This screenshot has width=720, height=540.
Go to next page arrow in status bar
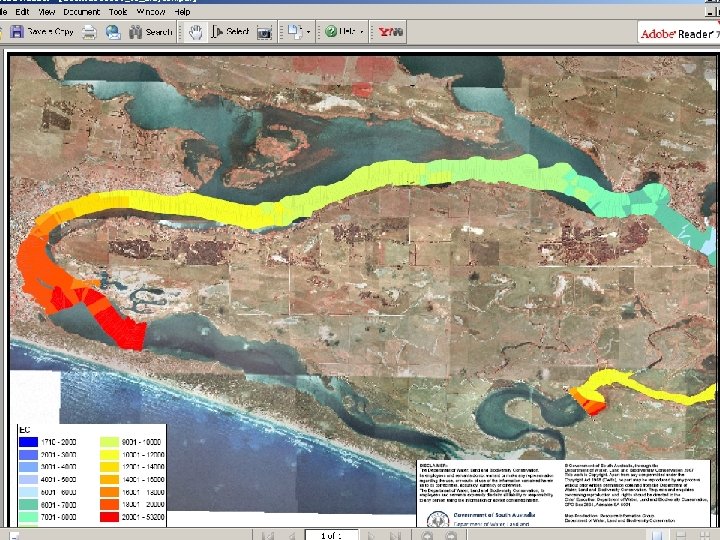[370, 535]
